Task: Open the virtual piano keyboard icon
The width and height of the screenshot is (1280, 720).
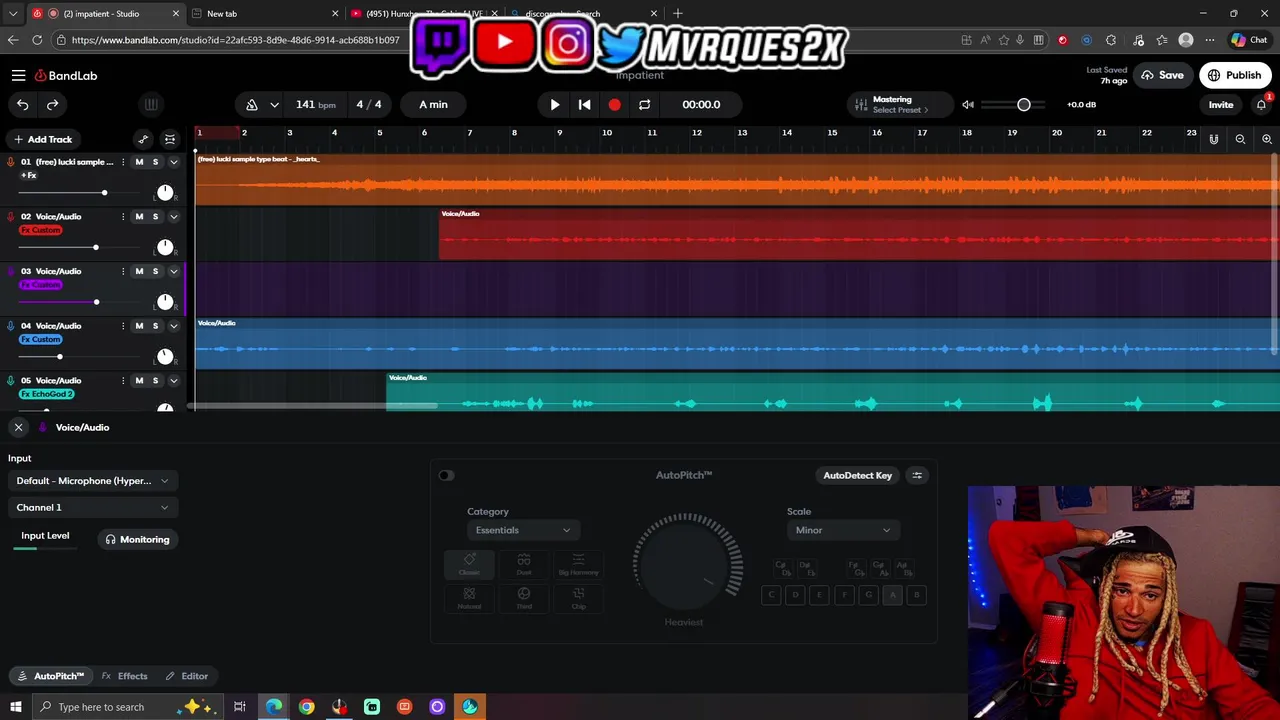Action: pos(151,104)
